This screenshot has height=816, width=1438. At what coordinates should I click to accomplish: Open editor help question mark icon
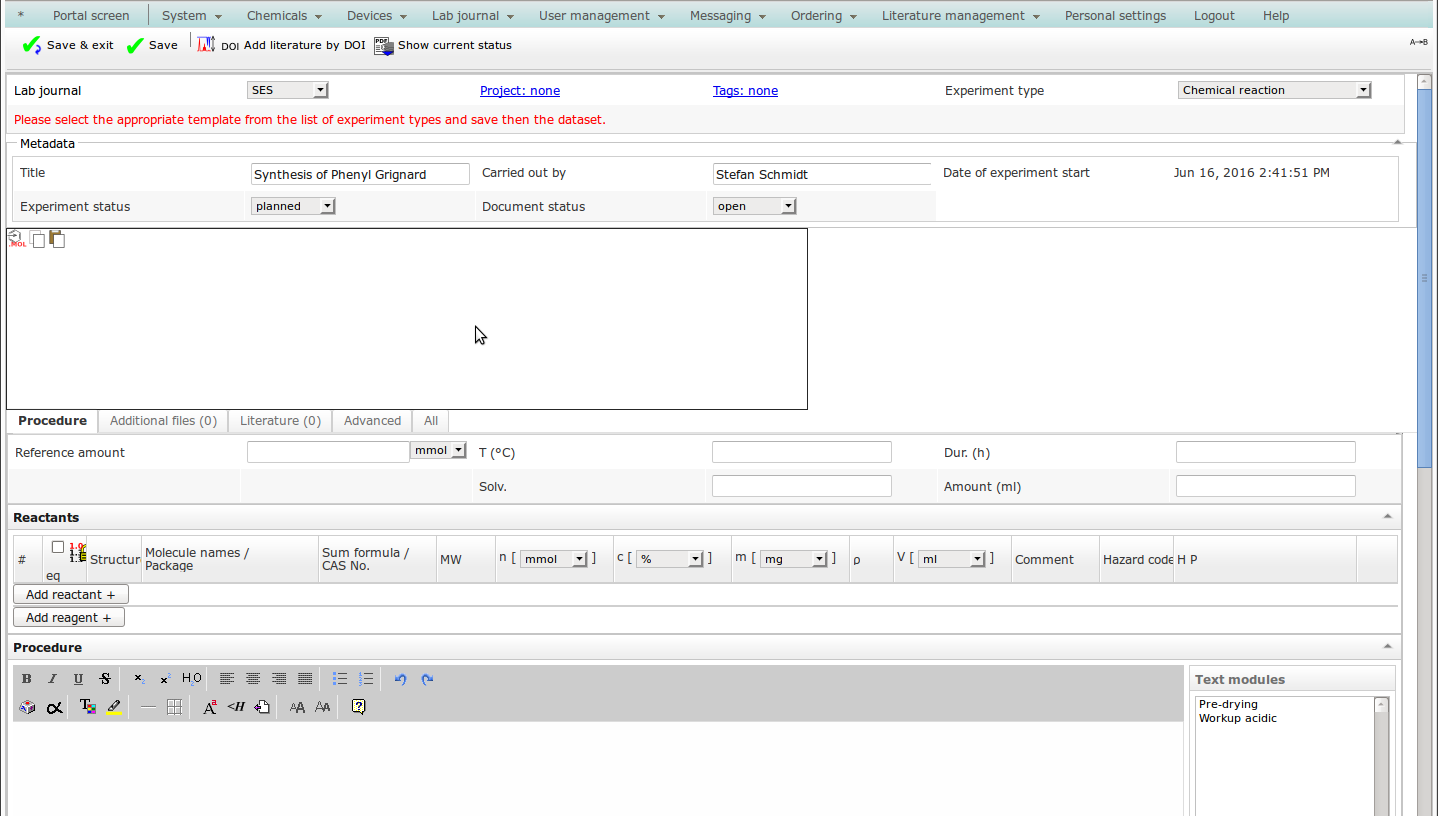click(x=358, y=707)
